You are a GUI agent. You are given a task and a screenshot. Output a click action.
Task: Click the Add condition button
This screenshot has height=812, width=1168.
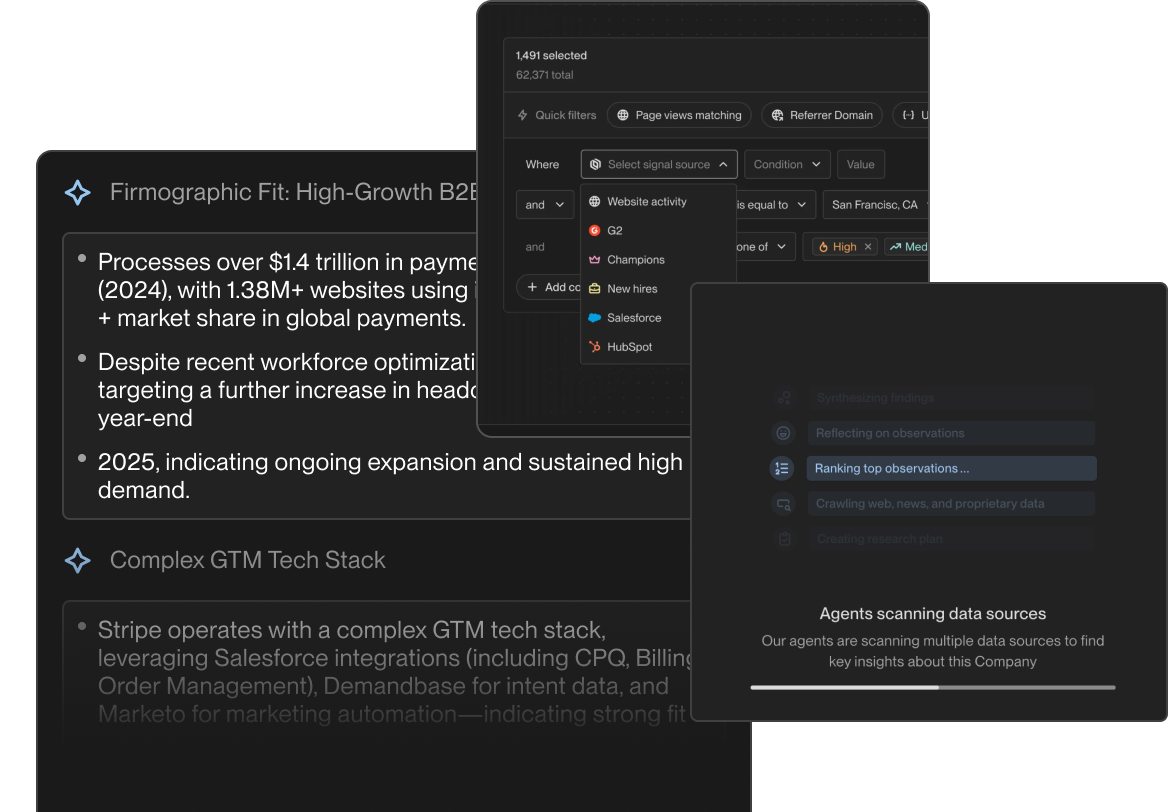[550, 287]
